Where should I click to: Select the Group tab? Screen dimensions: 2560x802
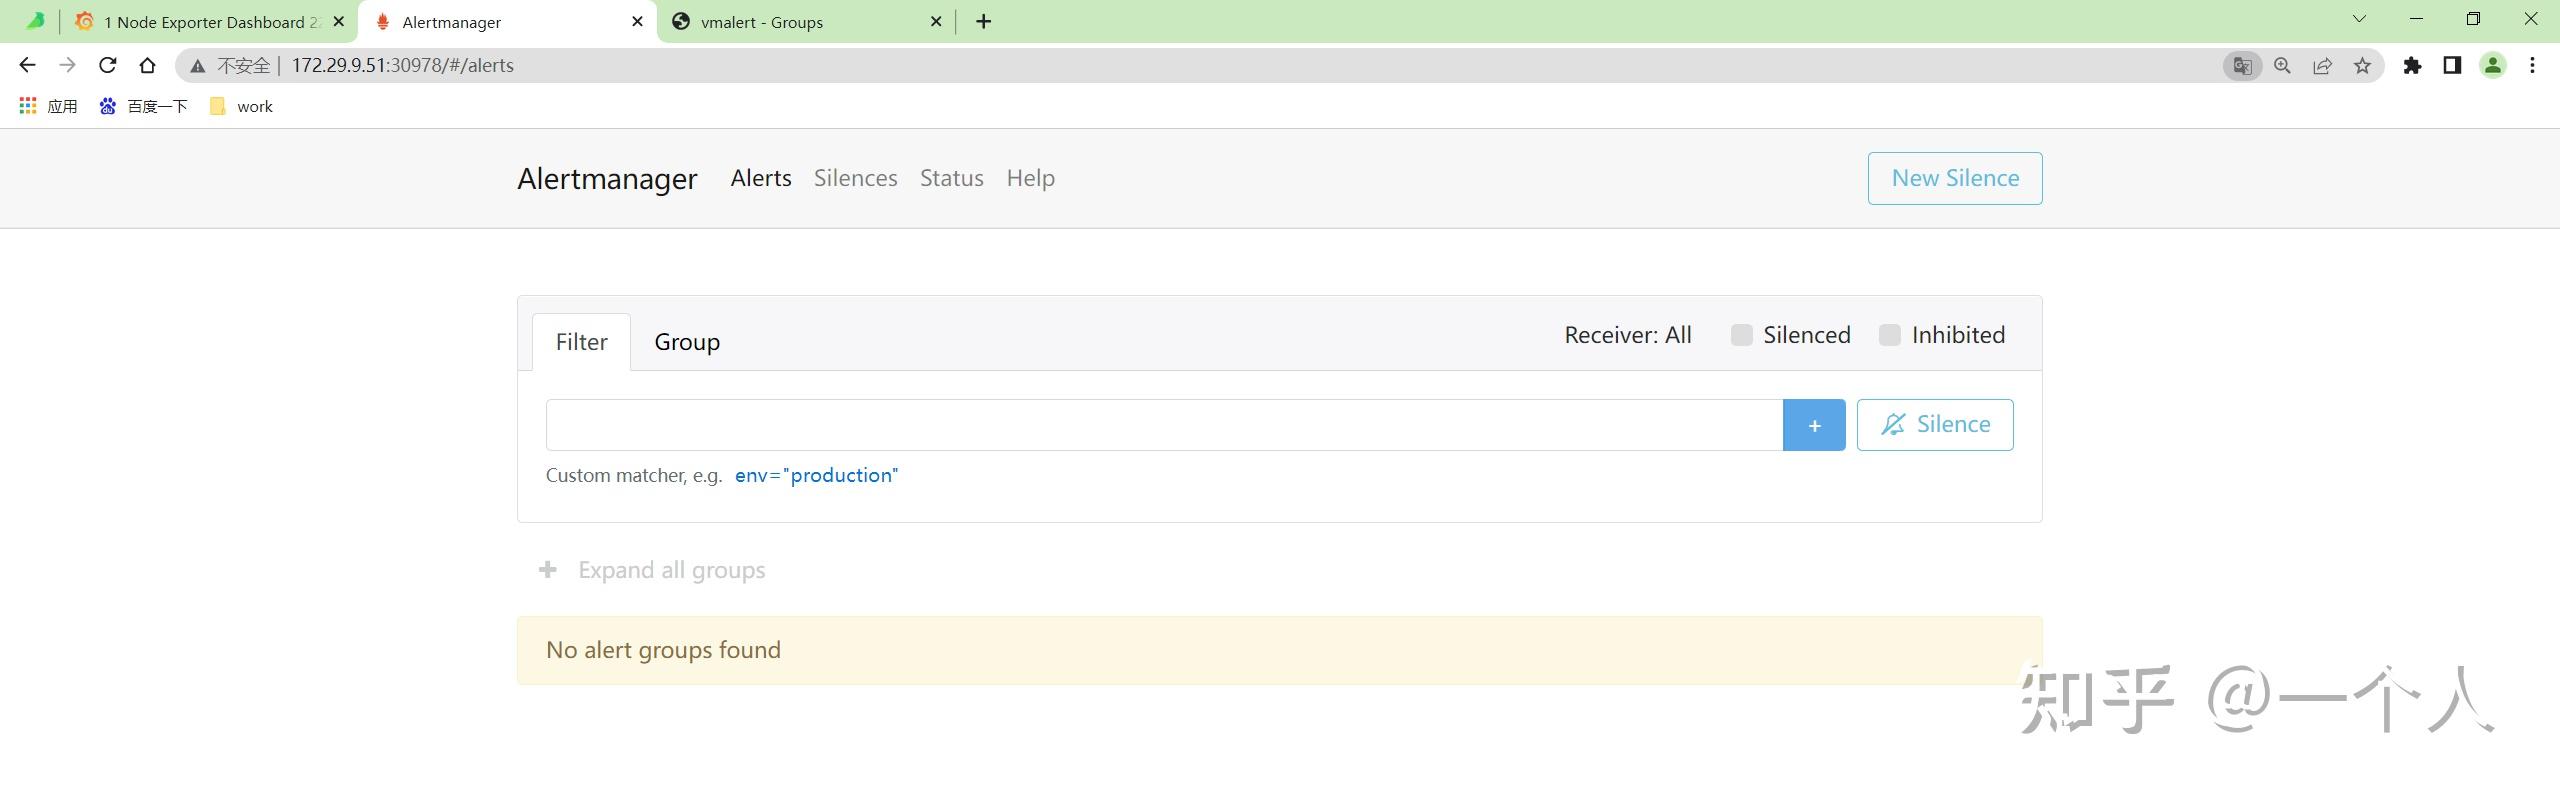click(687, 342)
